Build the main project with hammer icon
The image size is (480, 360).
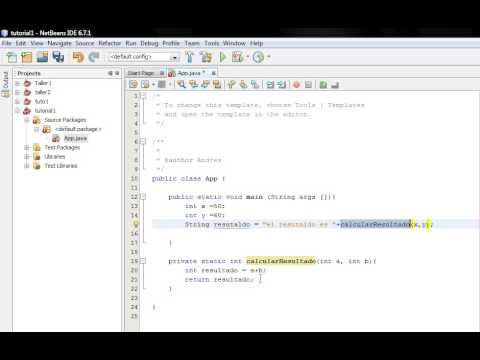pos(190,57)
